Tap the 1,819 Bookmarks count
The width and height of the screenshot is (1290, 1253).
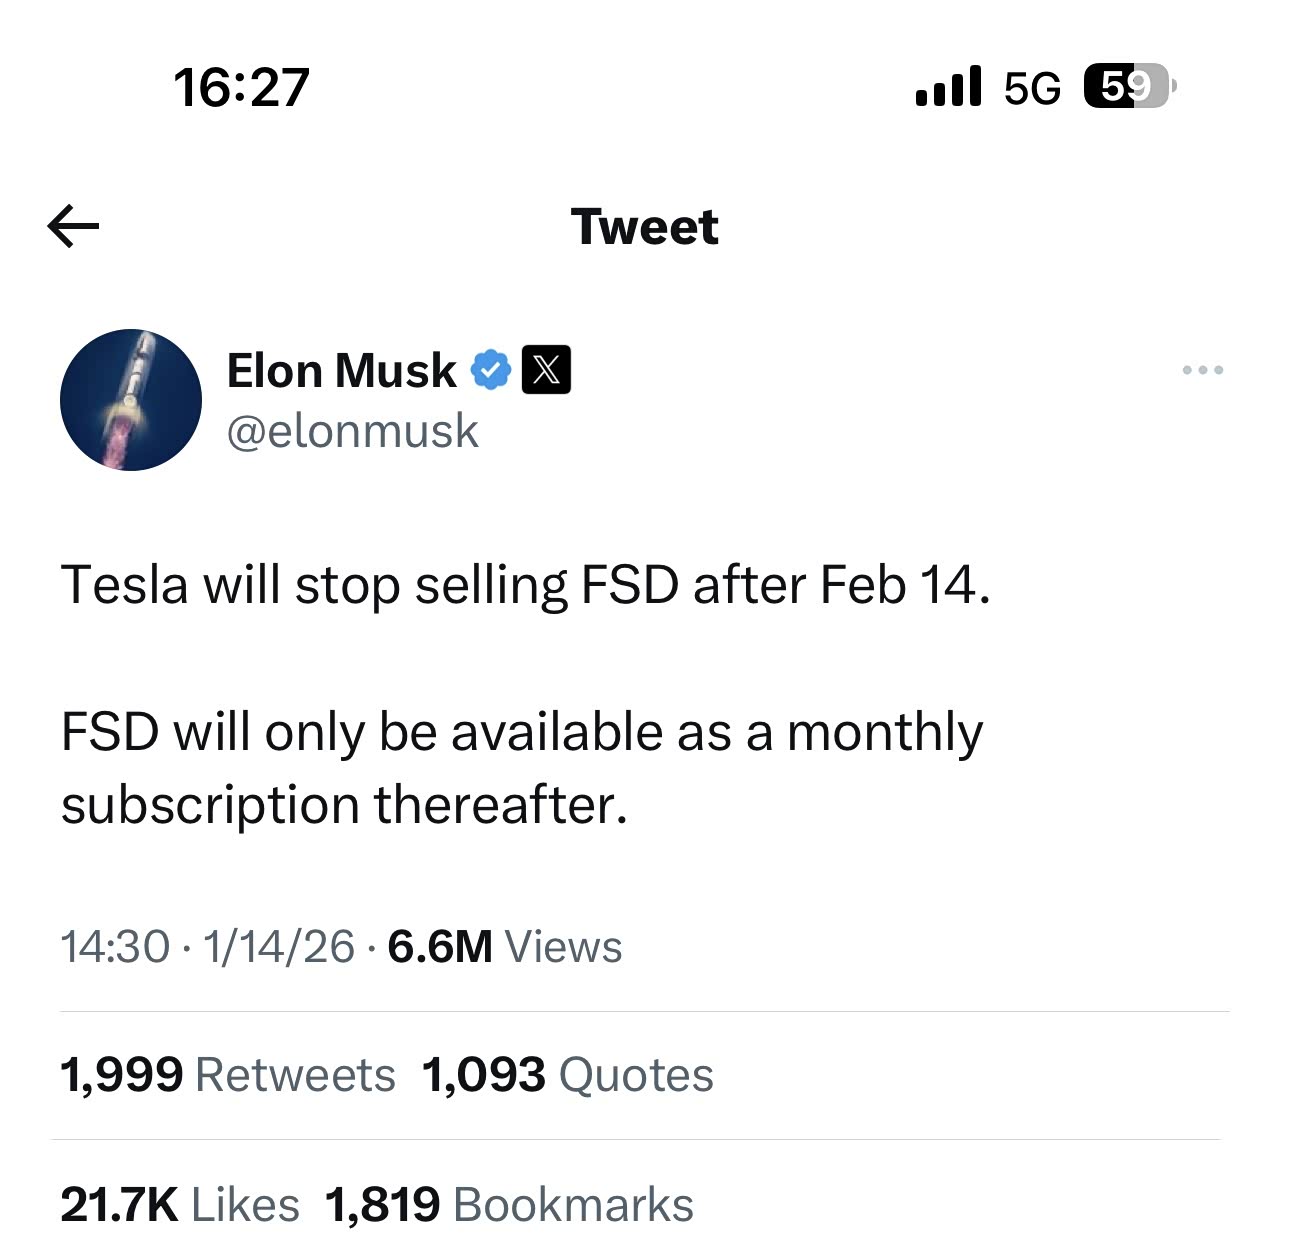(509, 1204)
